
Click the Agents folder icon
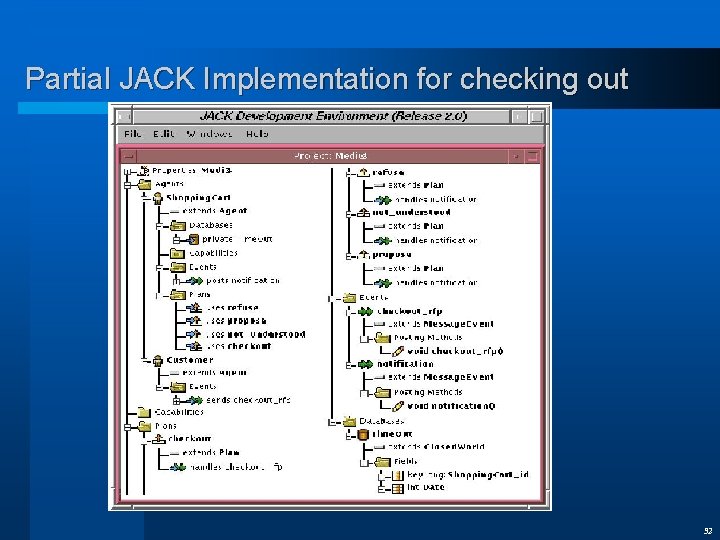point(145,185)
